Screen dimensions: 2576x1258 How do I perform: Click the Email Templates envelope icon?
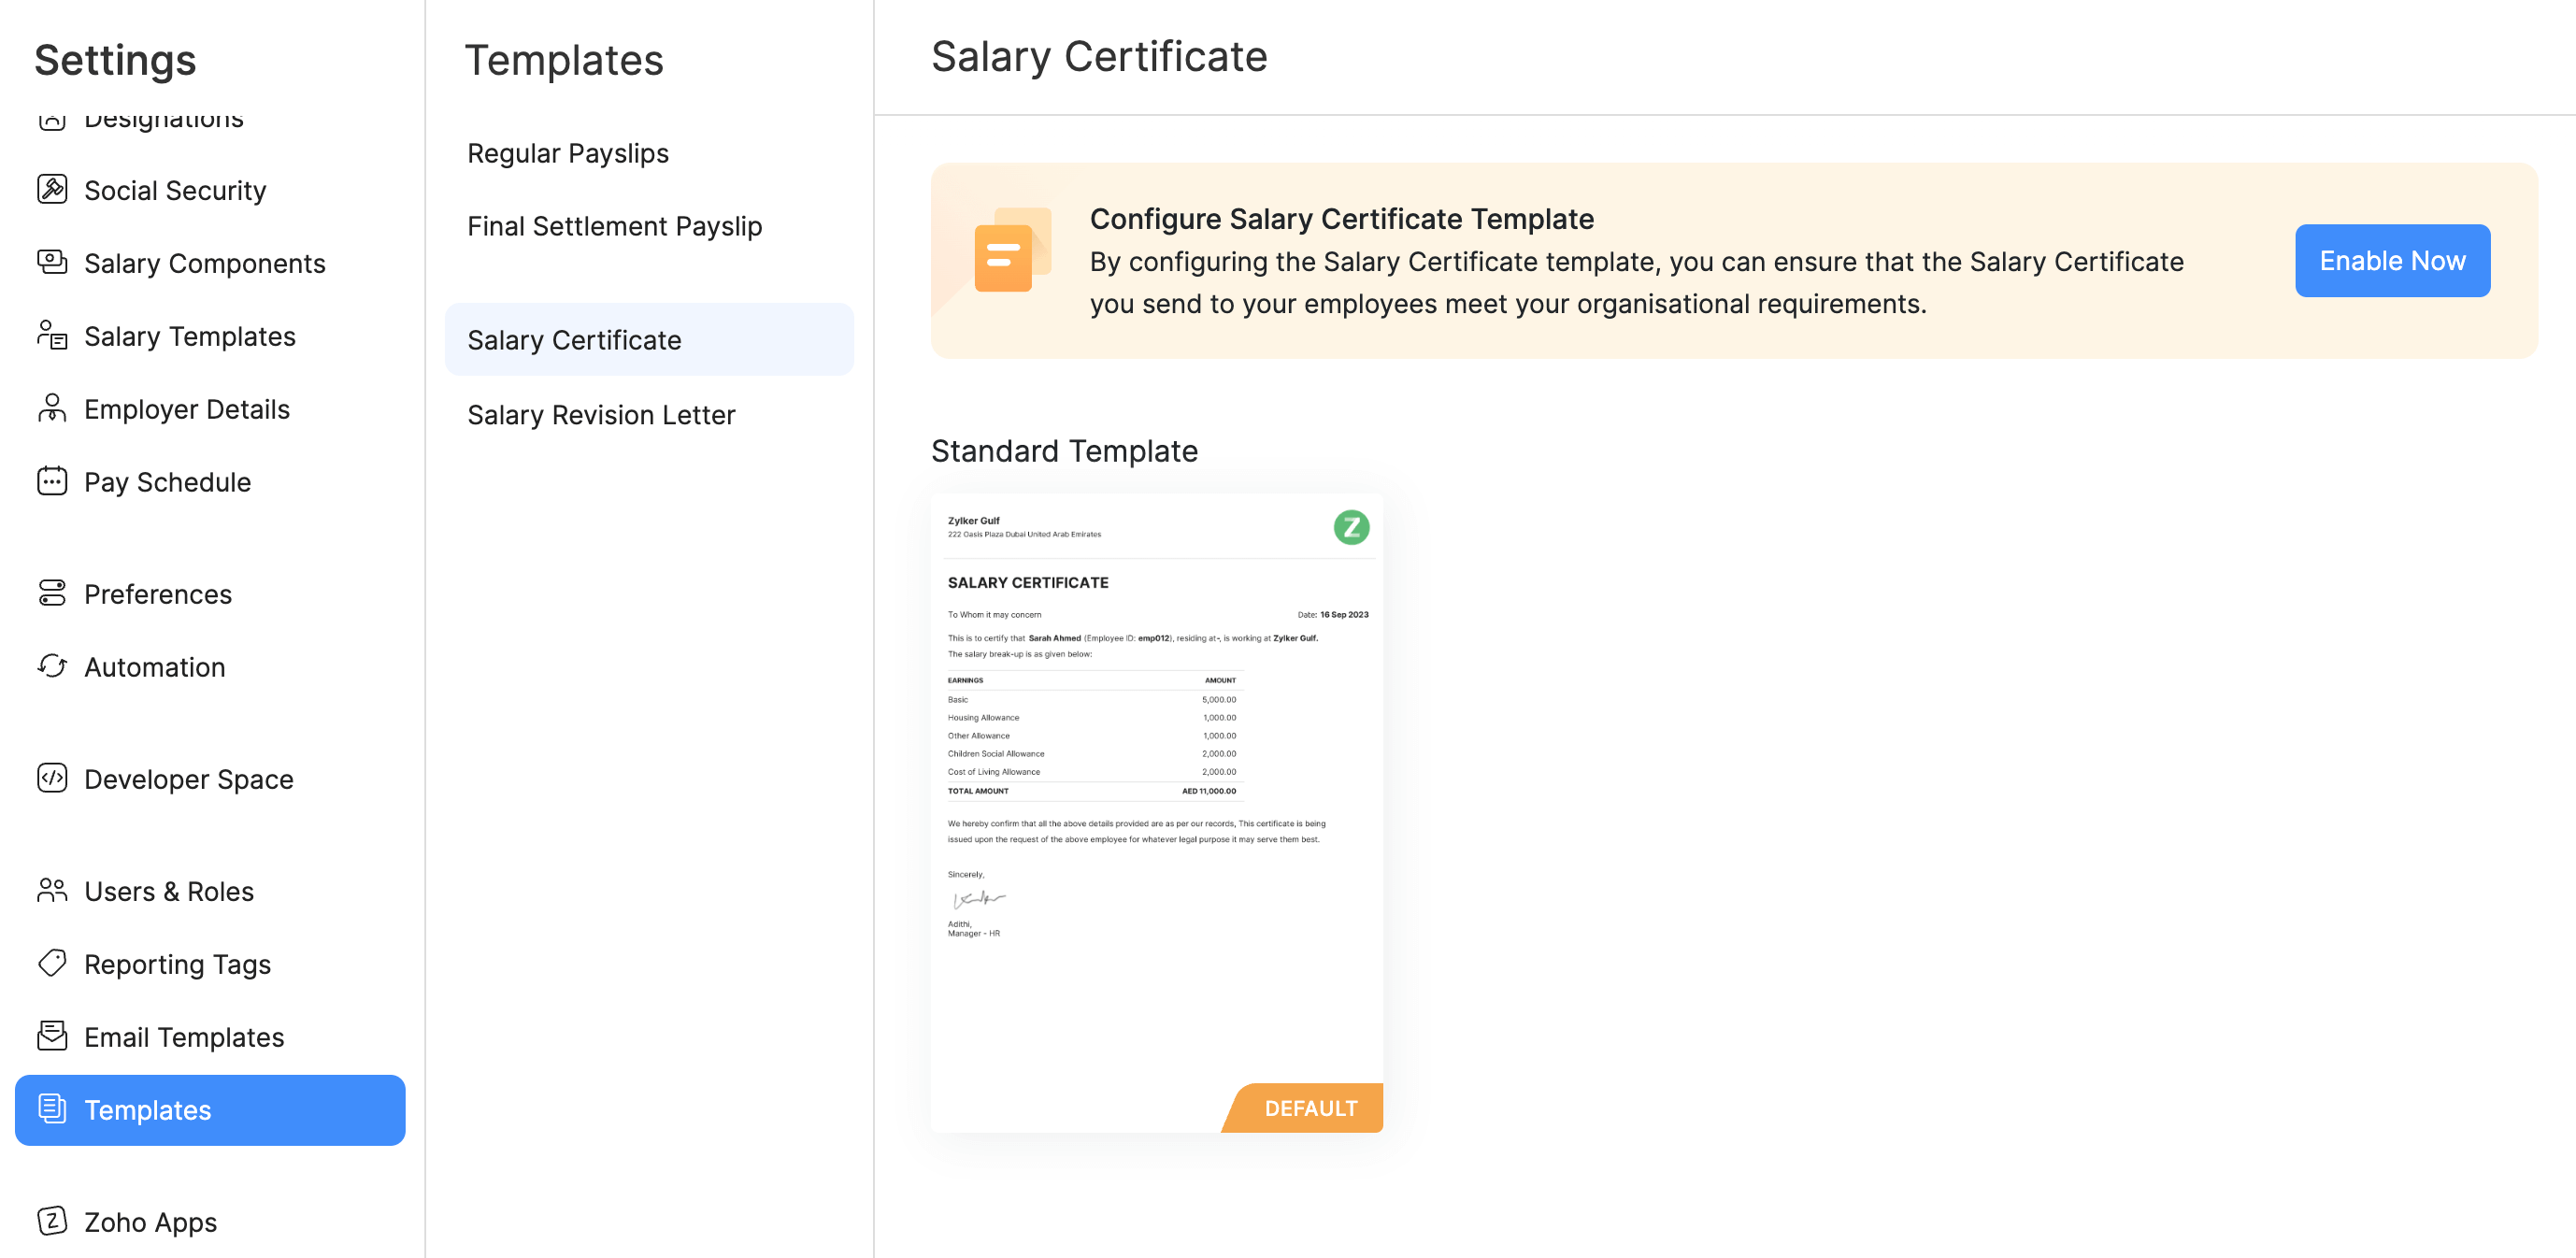[x=52, y=1036]
